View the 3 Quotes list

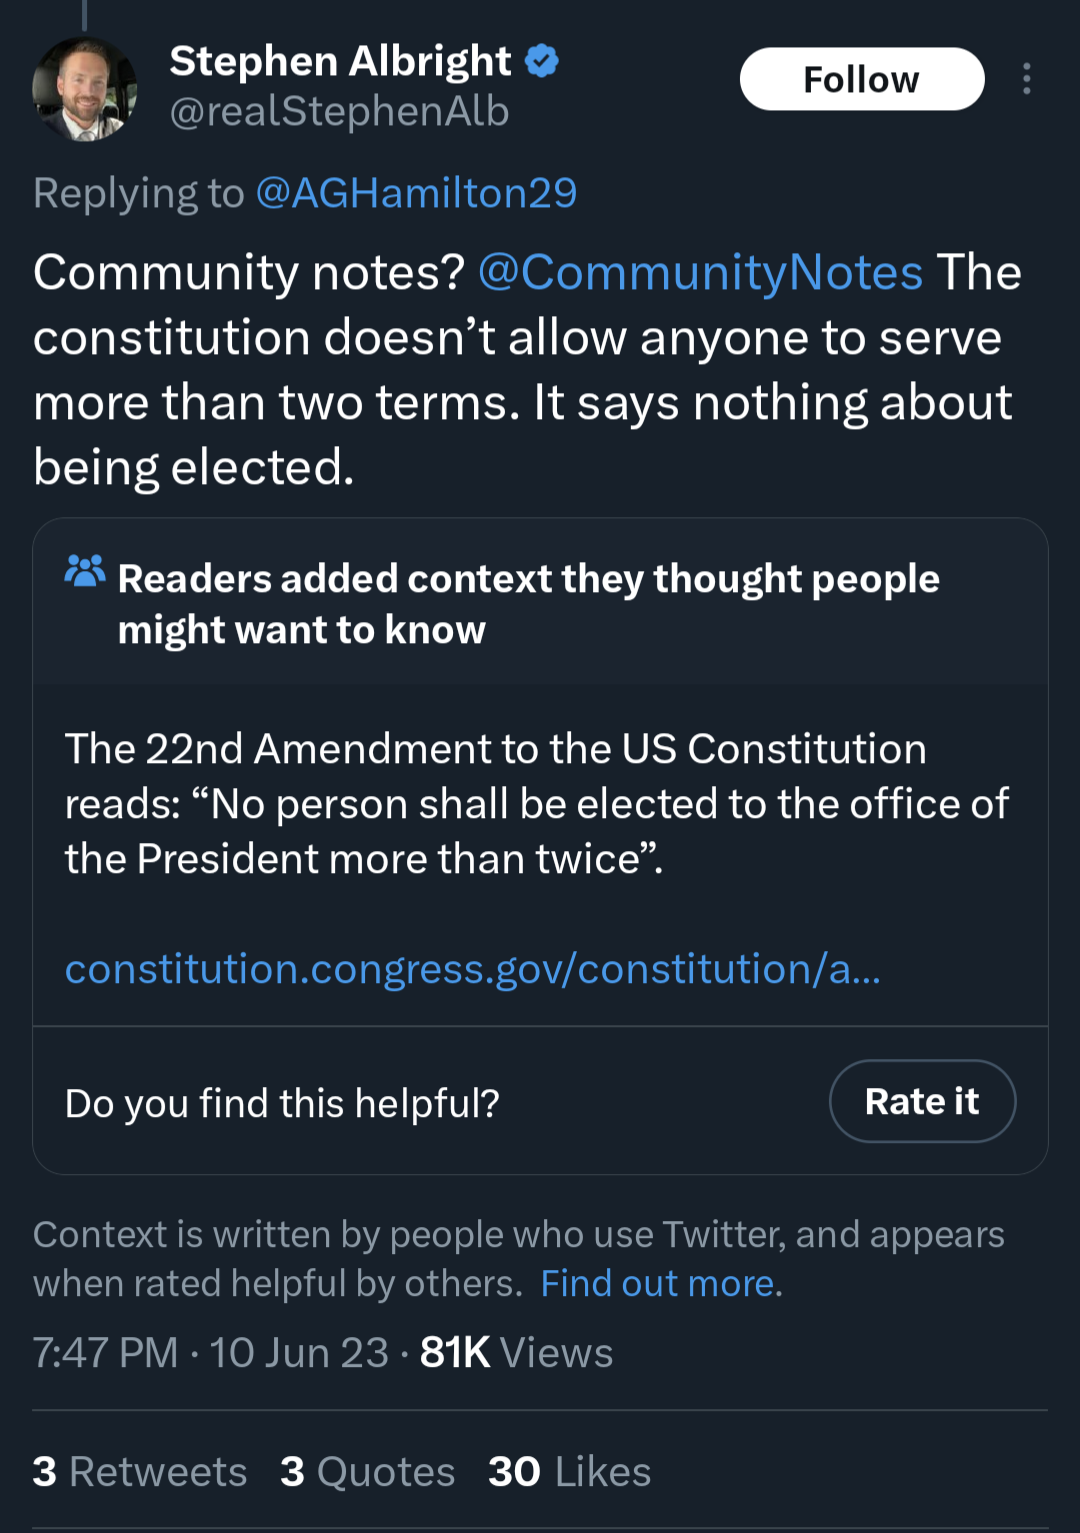point(368,1471)
